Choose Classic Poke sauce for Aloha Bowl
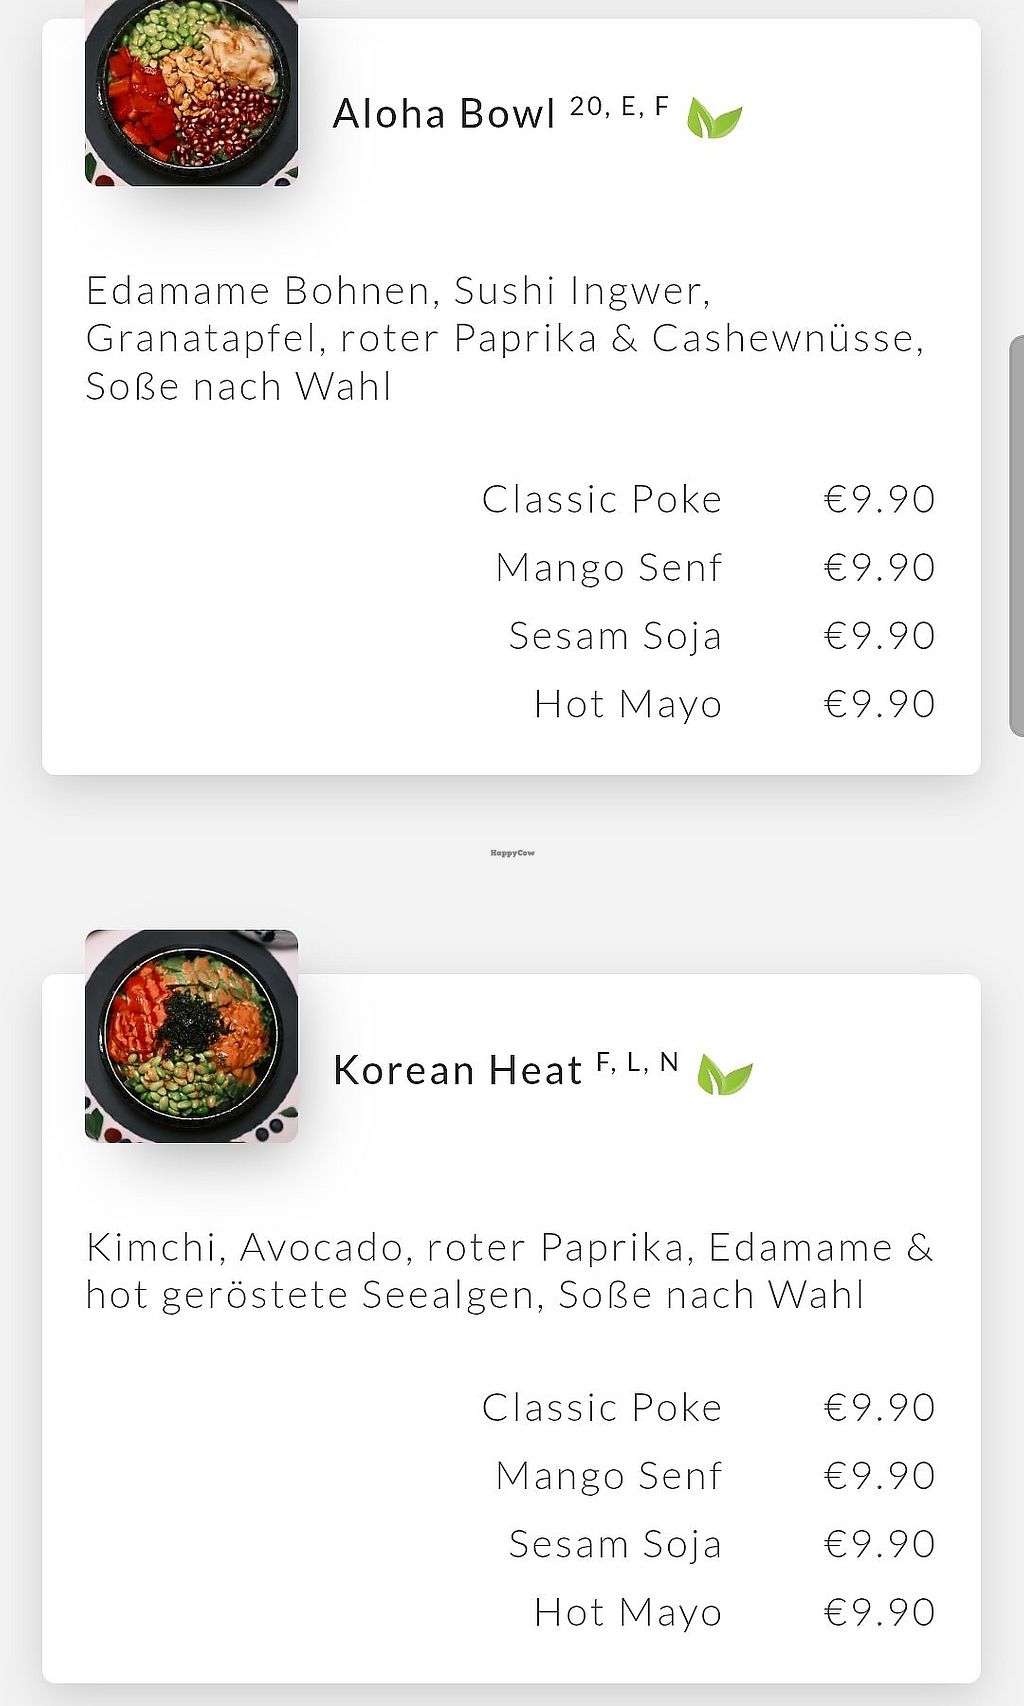Viewport: 1024px width, 1706px height. click(601, 499)
